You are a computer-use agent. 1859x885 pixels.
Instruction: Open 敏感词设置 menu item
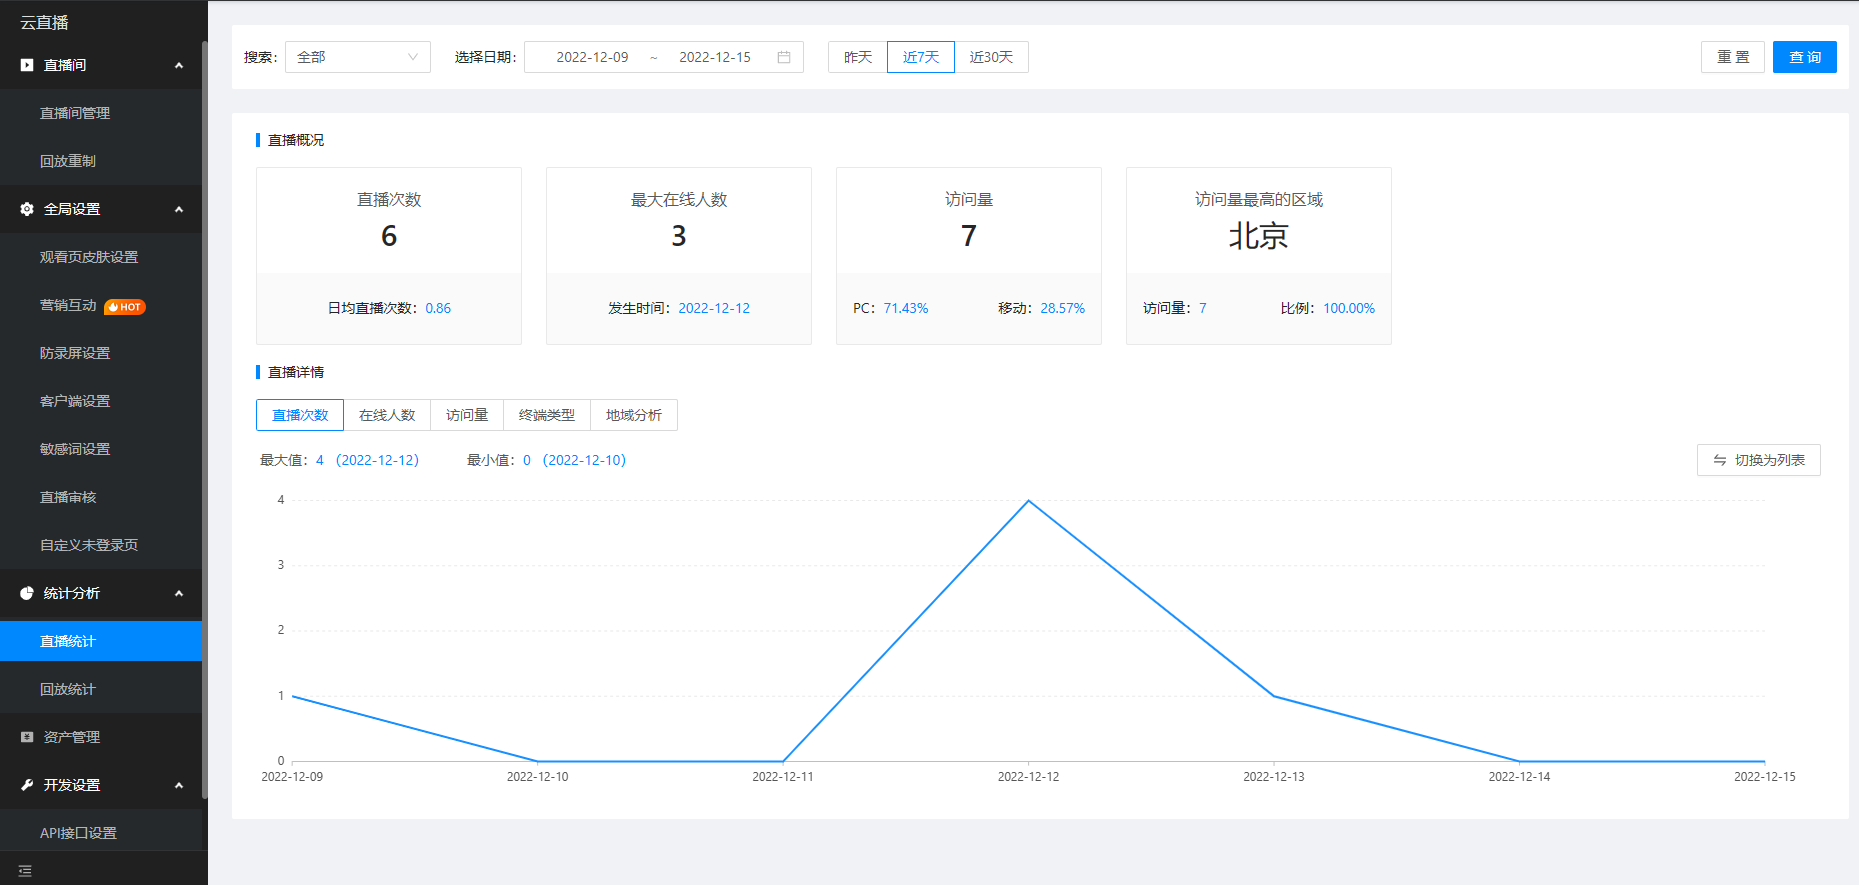101,449
